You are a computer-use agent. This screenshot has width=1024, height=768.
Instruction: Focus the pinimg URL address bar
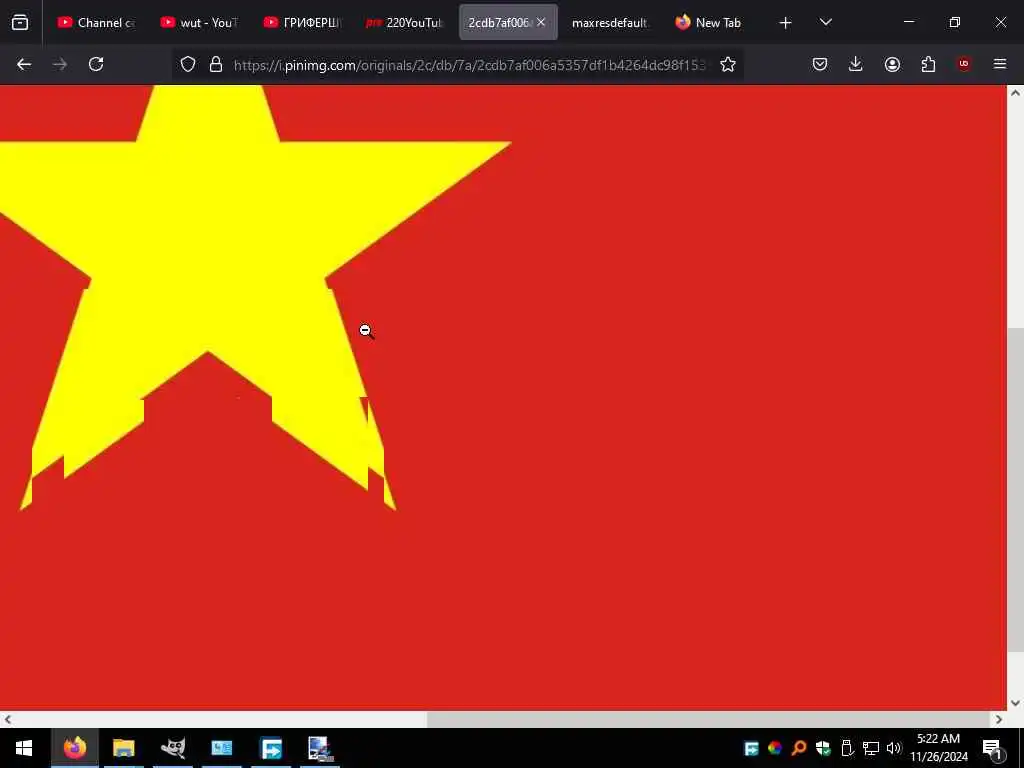pos(470,65)
